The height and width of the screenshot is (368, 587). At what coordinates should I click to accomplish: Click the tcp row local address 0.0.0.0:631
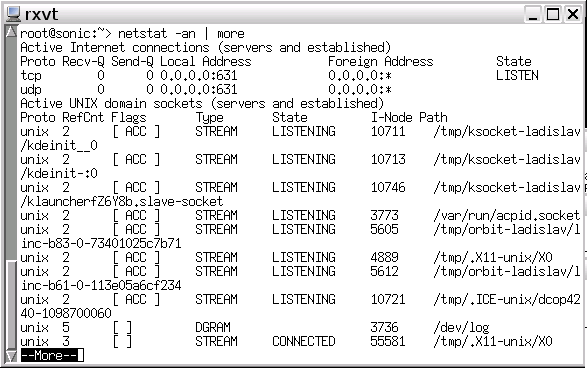click(x=199, y=76)
